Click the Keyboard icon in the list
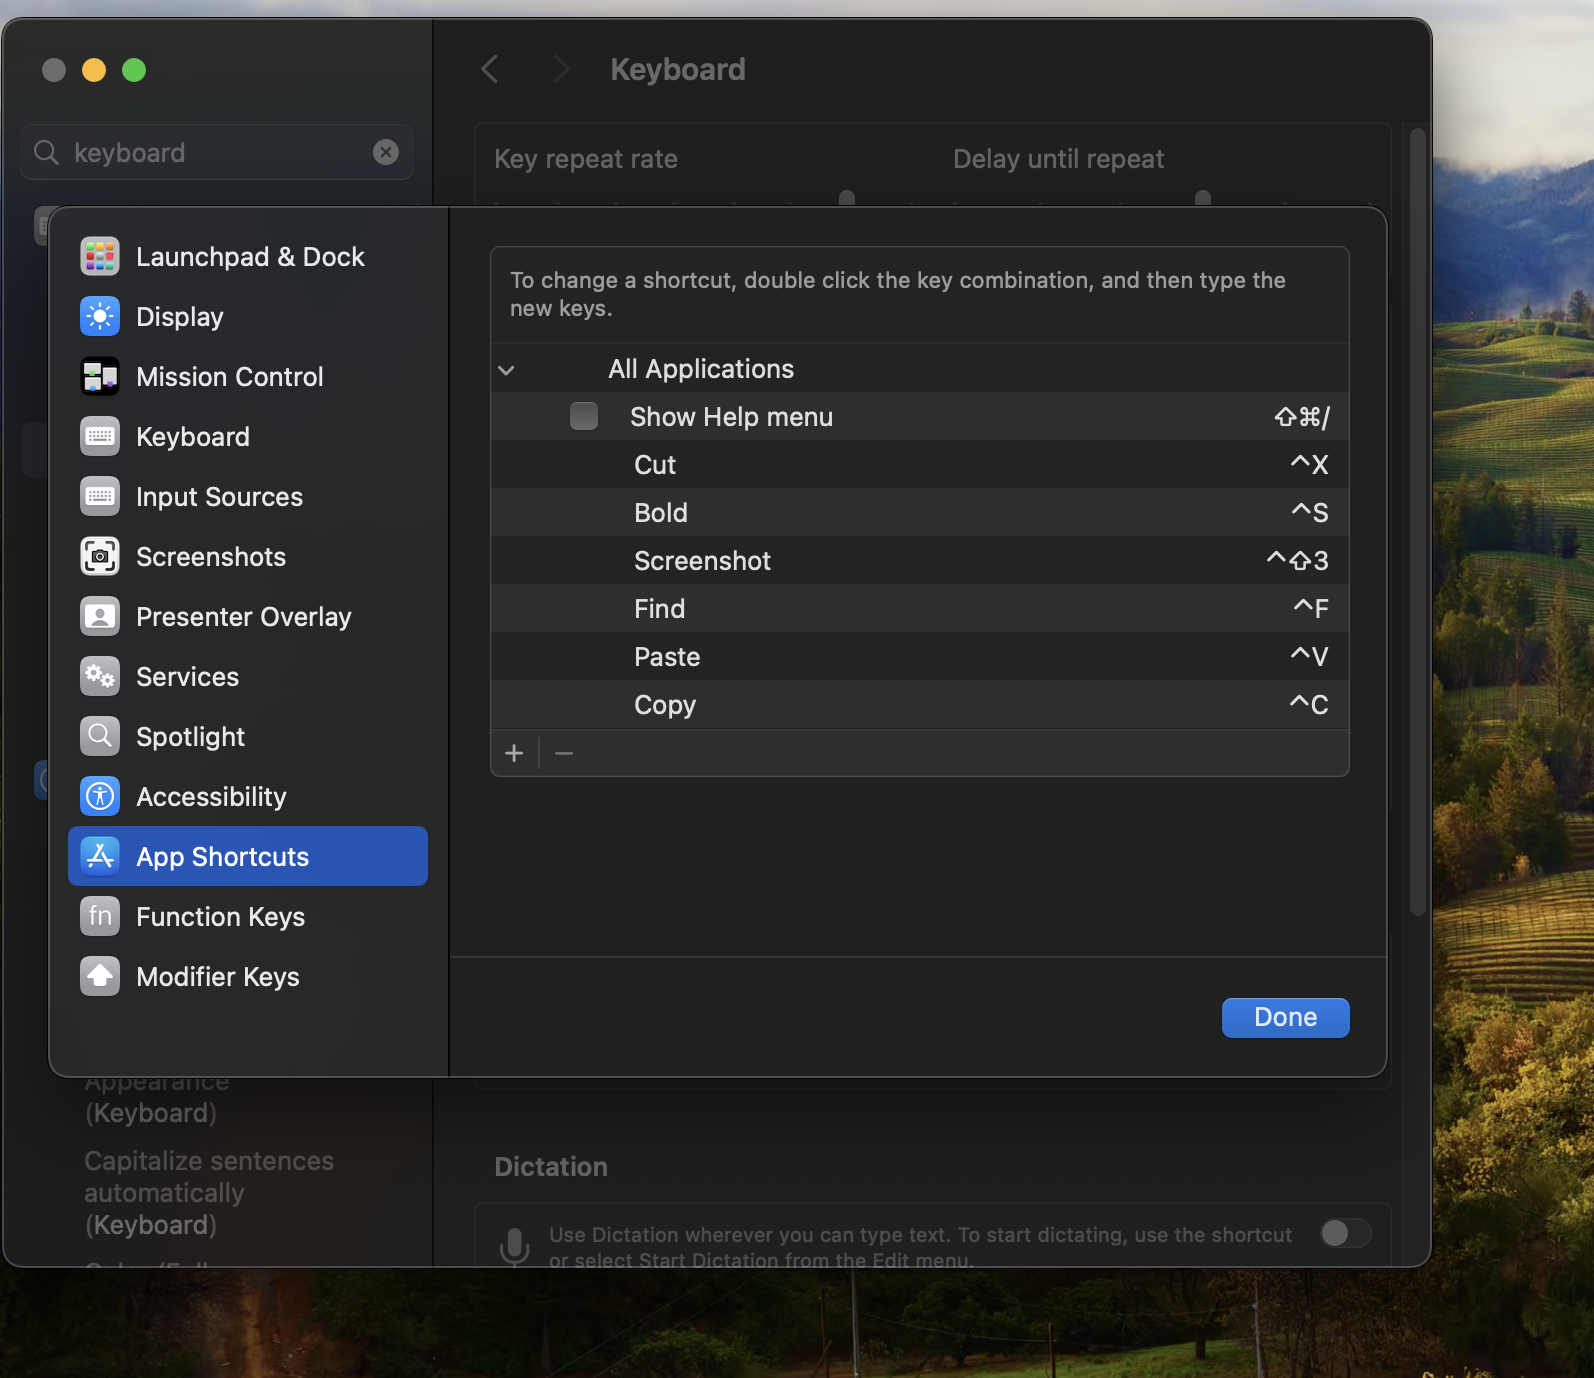 [100, 436]
